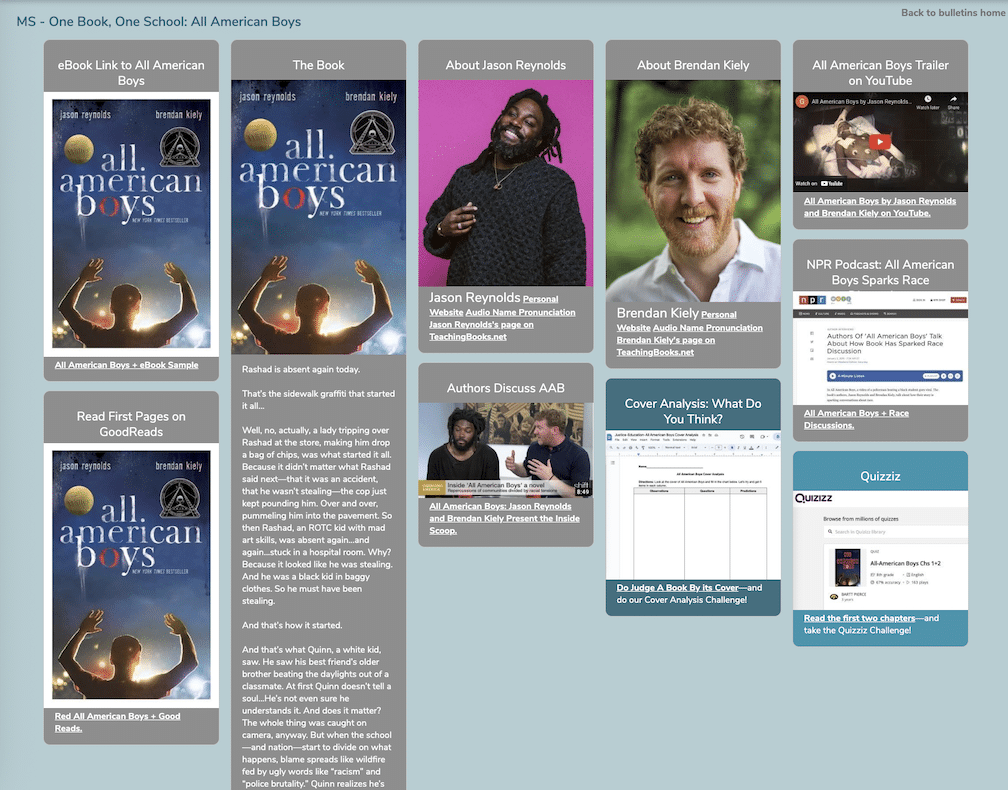Click the Watch later clock icon
The height and width of the screenshot is (790, 1008).
[x=927, y=101]
